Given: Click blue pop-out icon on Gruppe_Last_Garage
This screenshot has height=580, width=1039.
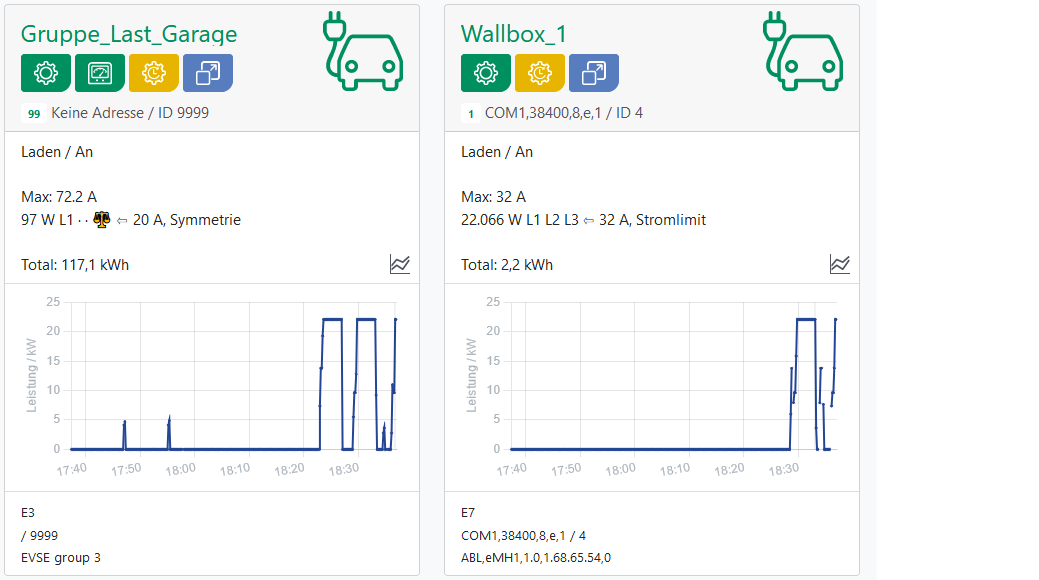Looking at the screenshot, I should point(208,73).
